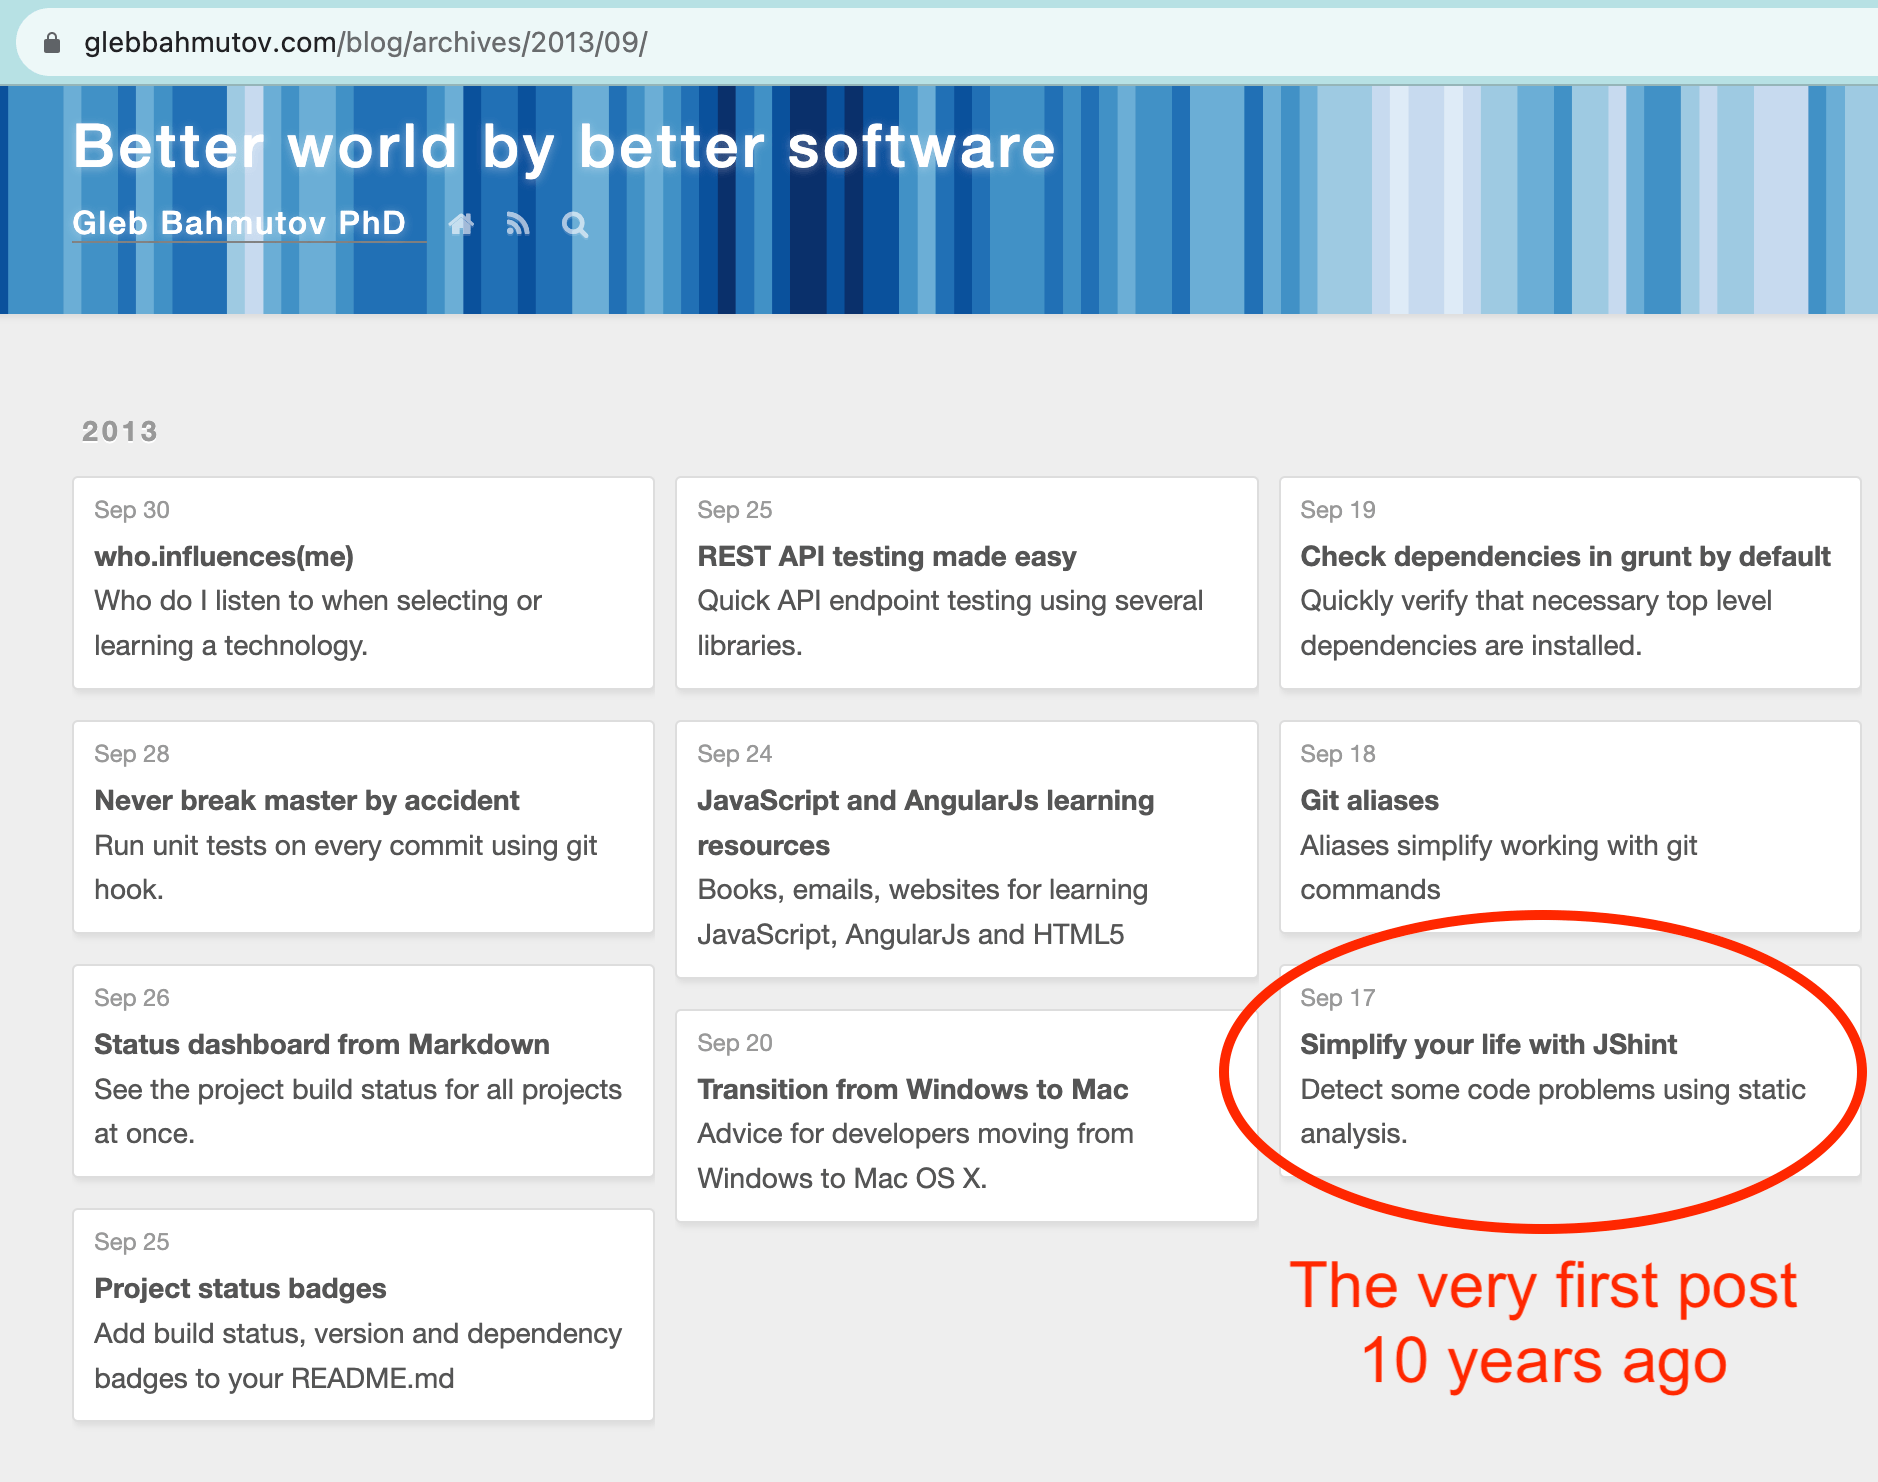Open REST API testing made easy post
This screenshot has width=1878, height=1482.
coord(887,556)
